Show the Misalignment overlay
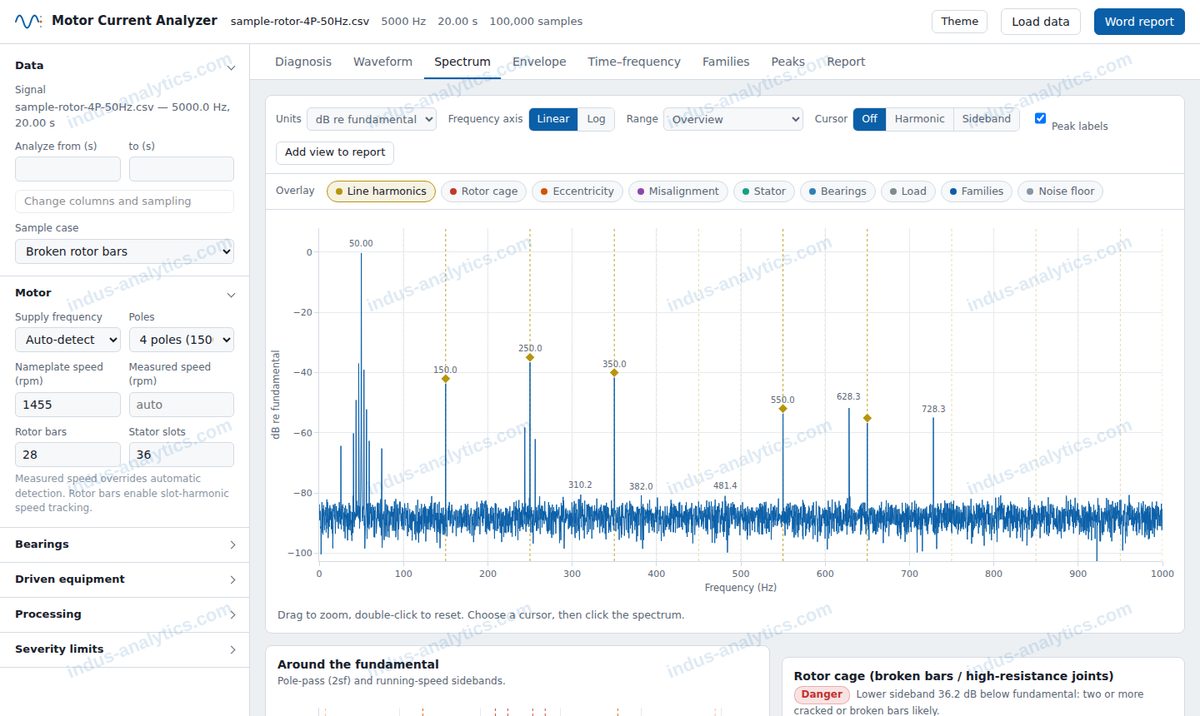 (x=678, y=191)
